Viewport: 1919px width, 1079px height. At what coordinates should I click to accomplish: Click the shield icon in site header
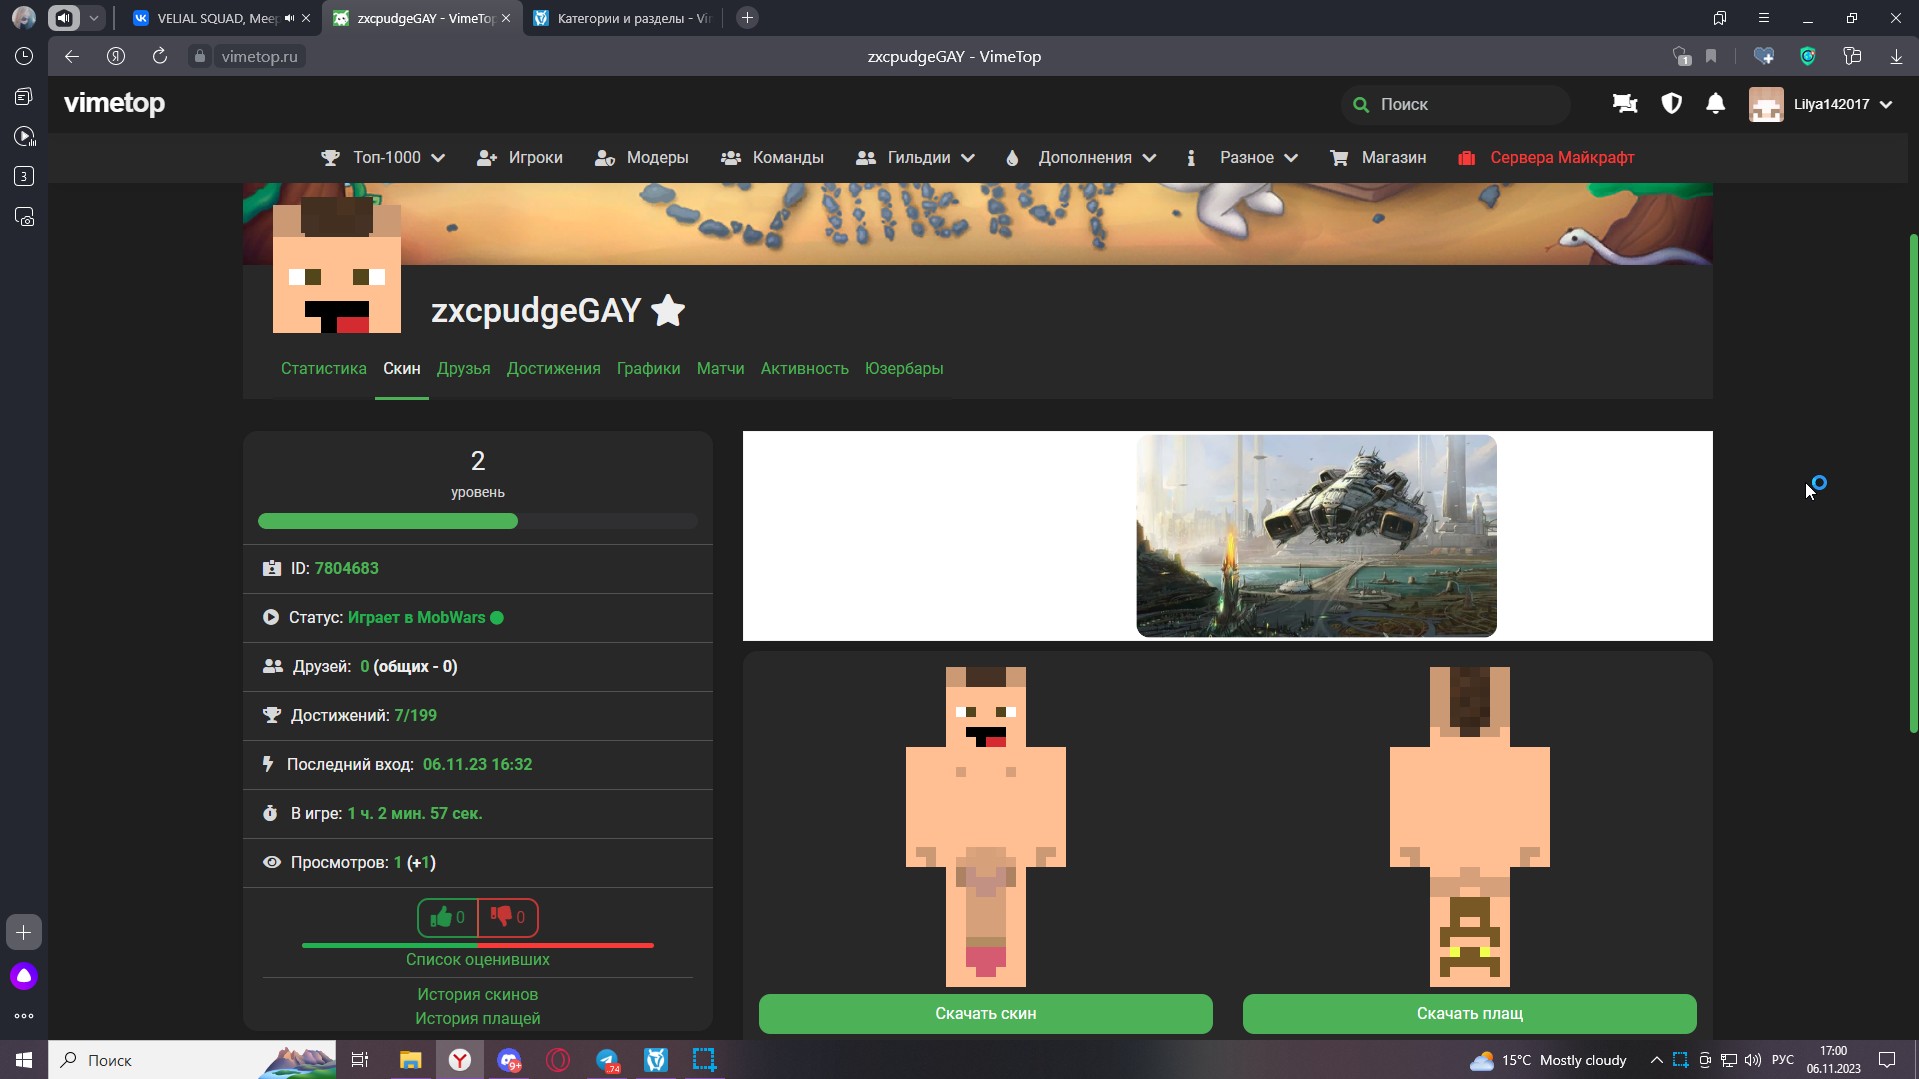[x=1671, y=104]
